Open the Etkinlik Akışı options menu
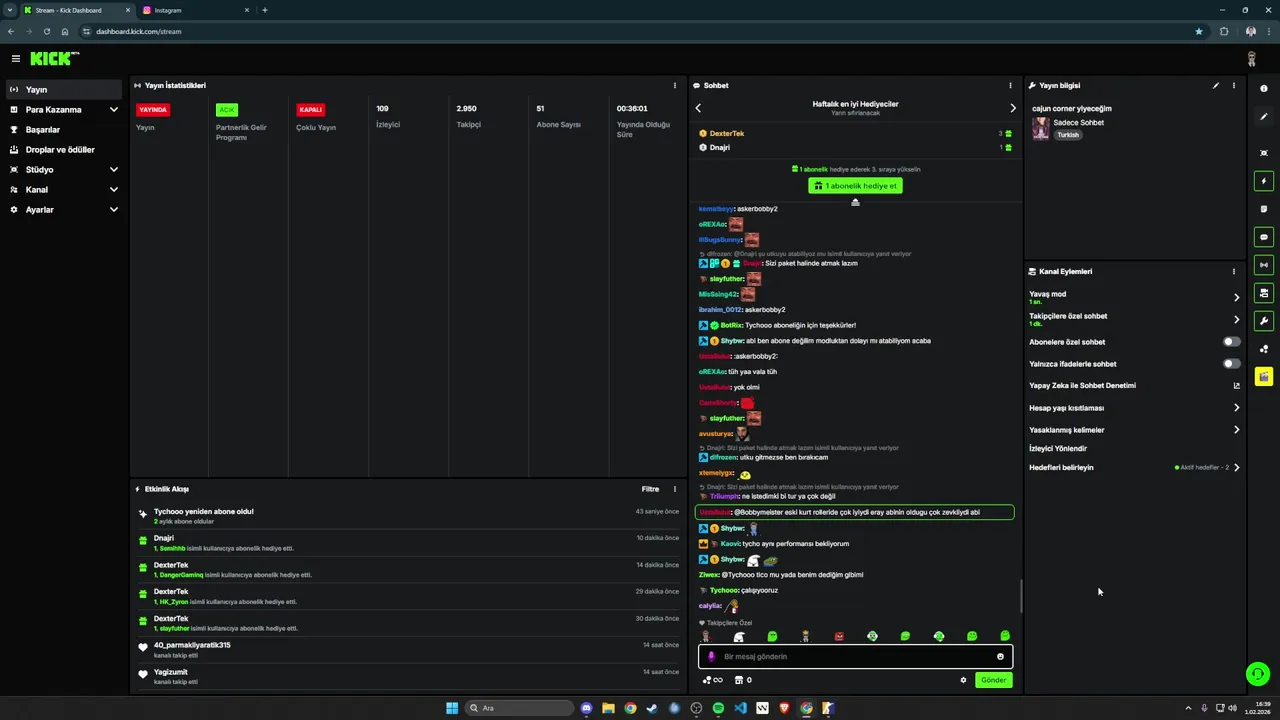Viewport: 1280px width, 720px height. click(674, 489)
